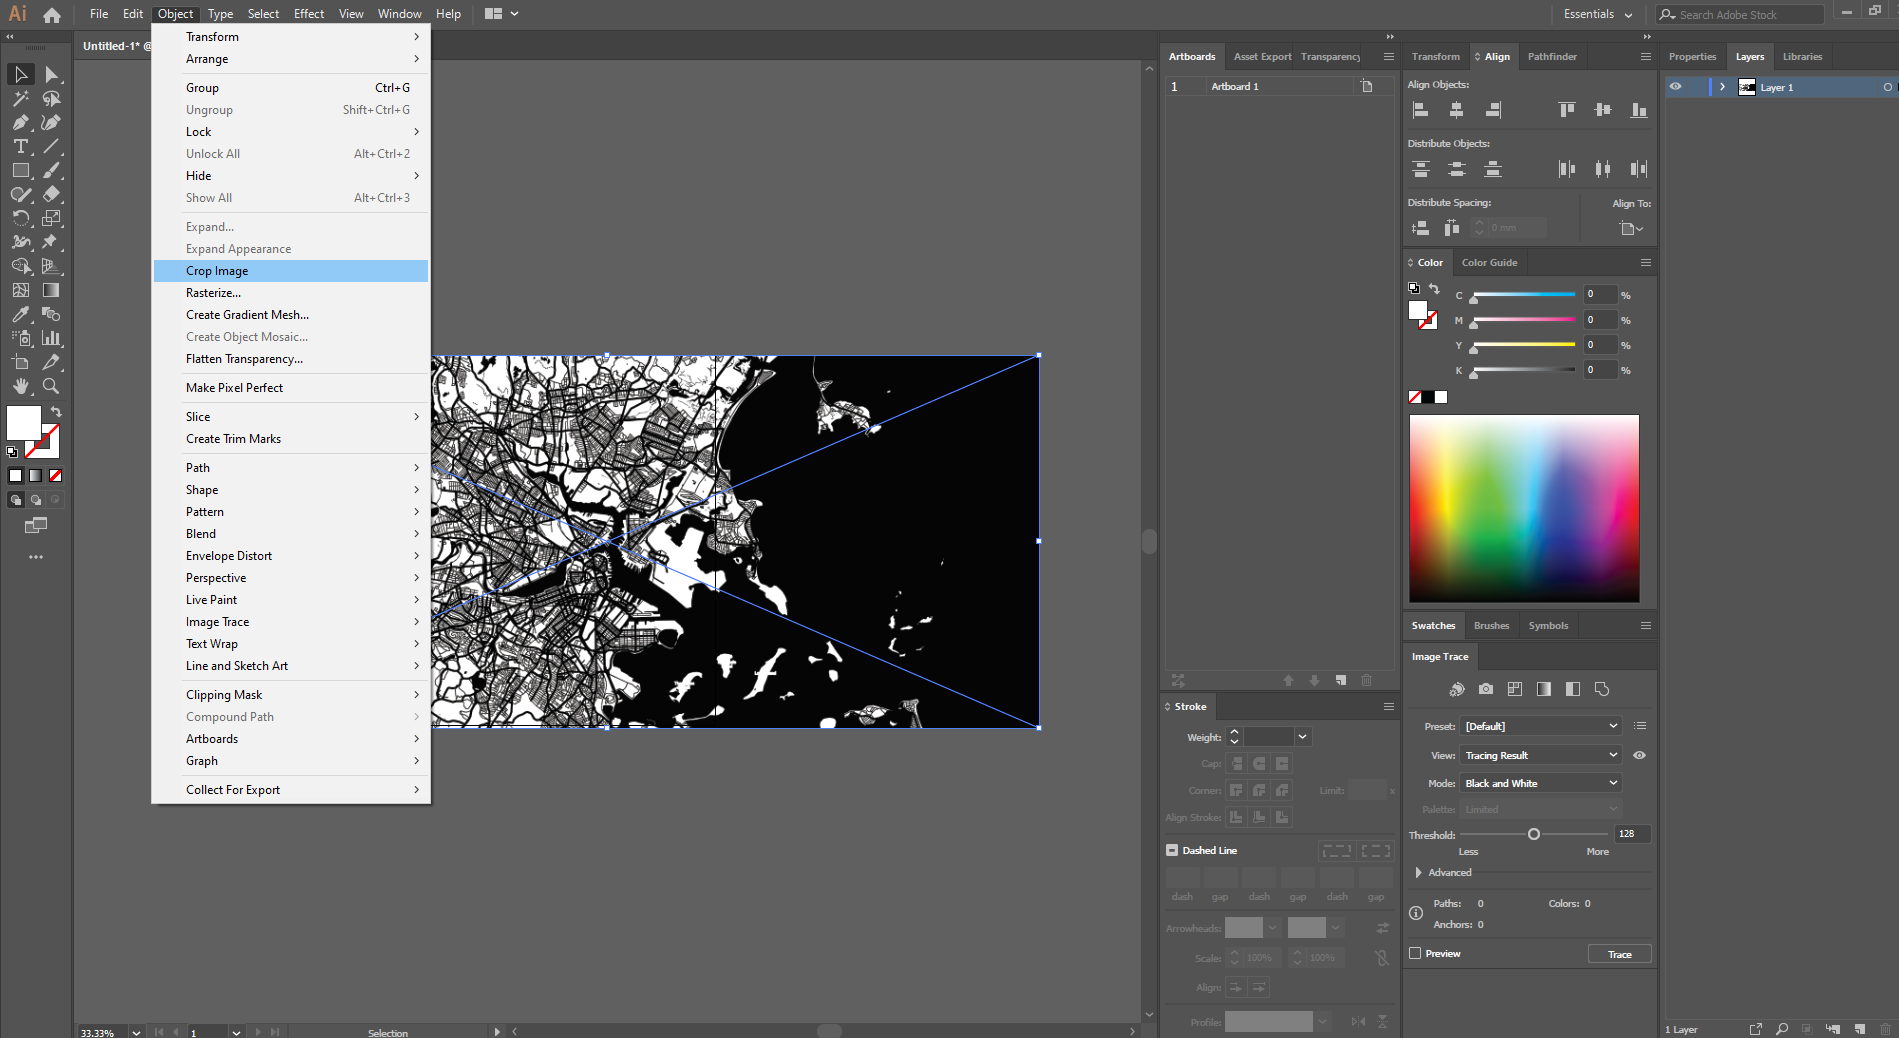The height and width of the screenshot is (1038, 1899).
Task: Select the Type tool
Action: 20,146
